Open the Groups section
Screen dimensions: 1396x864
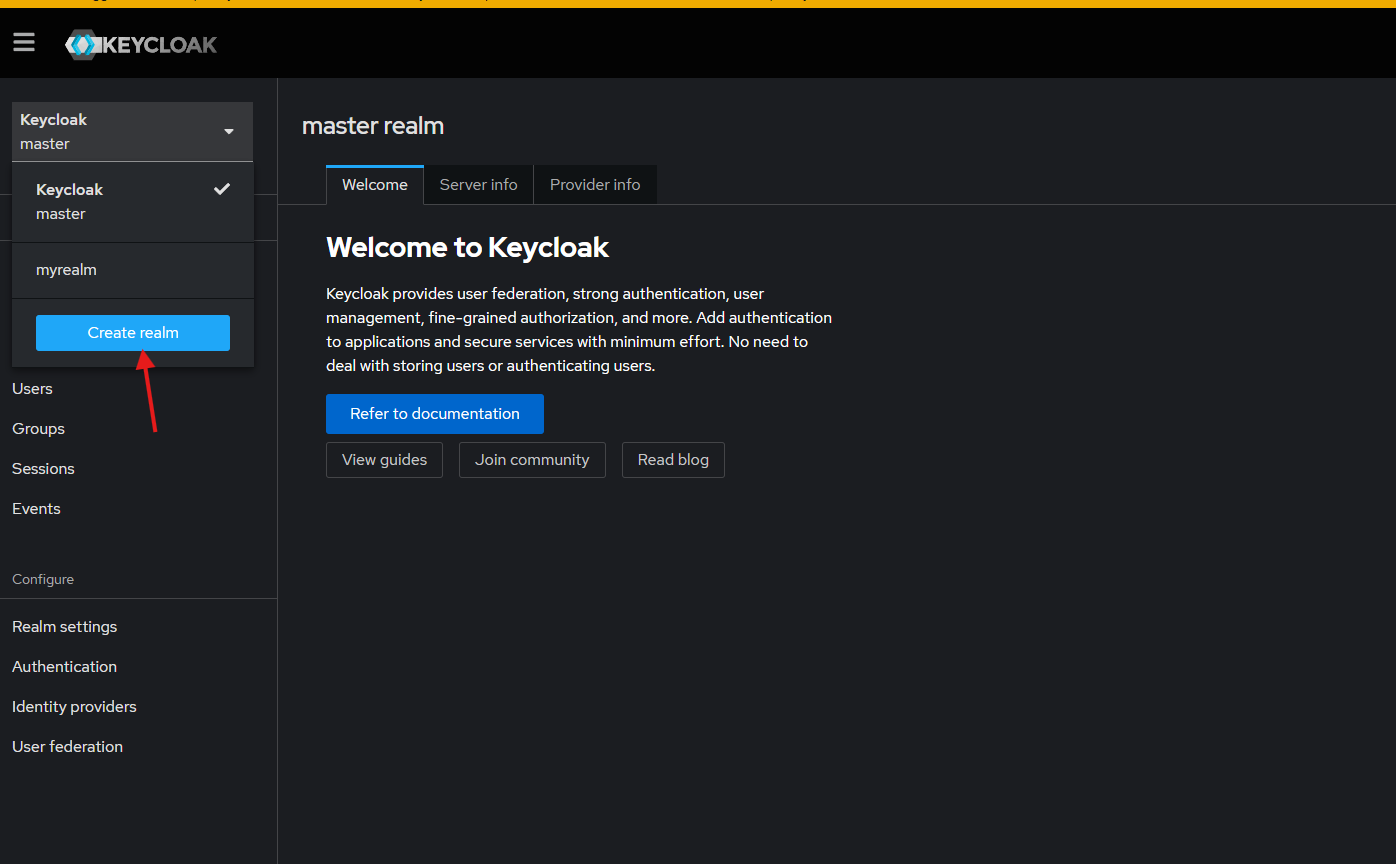coord(38,429)
